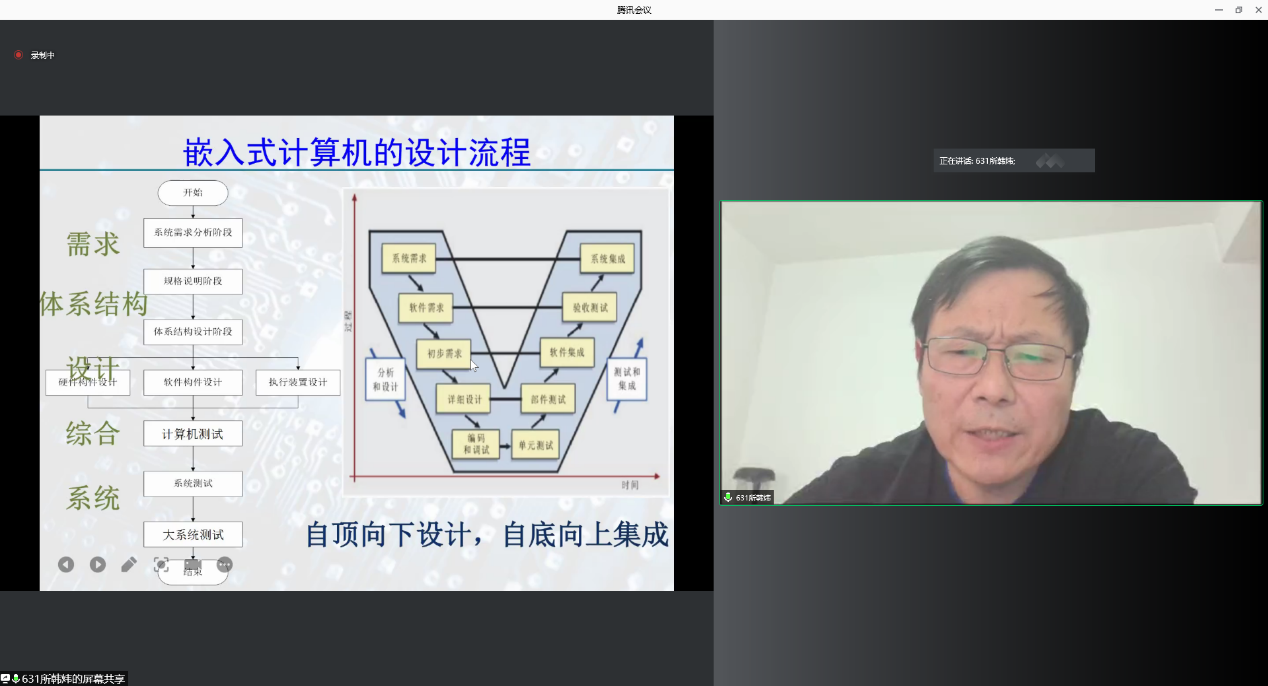Select the speaker's video thumbnail
The width and height of the screenshot is (1268, 686).
coord(990,352)
